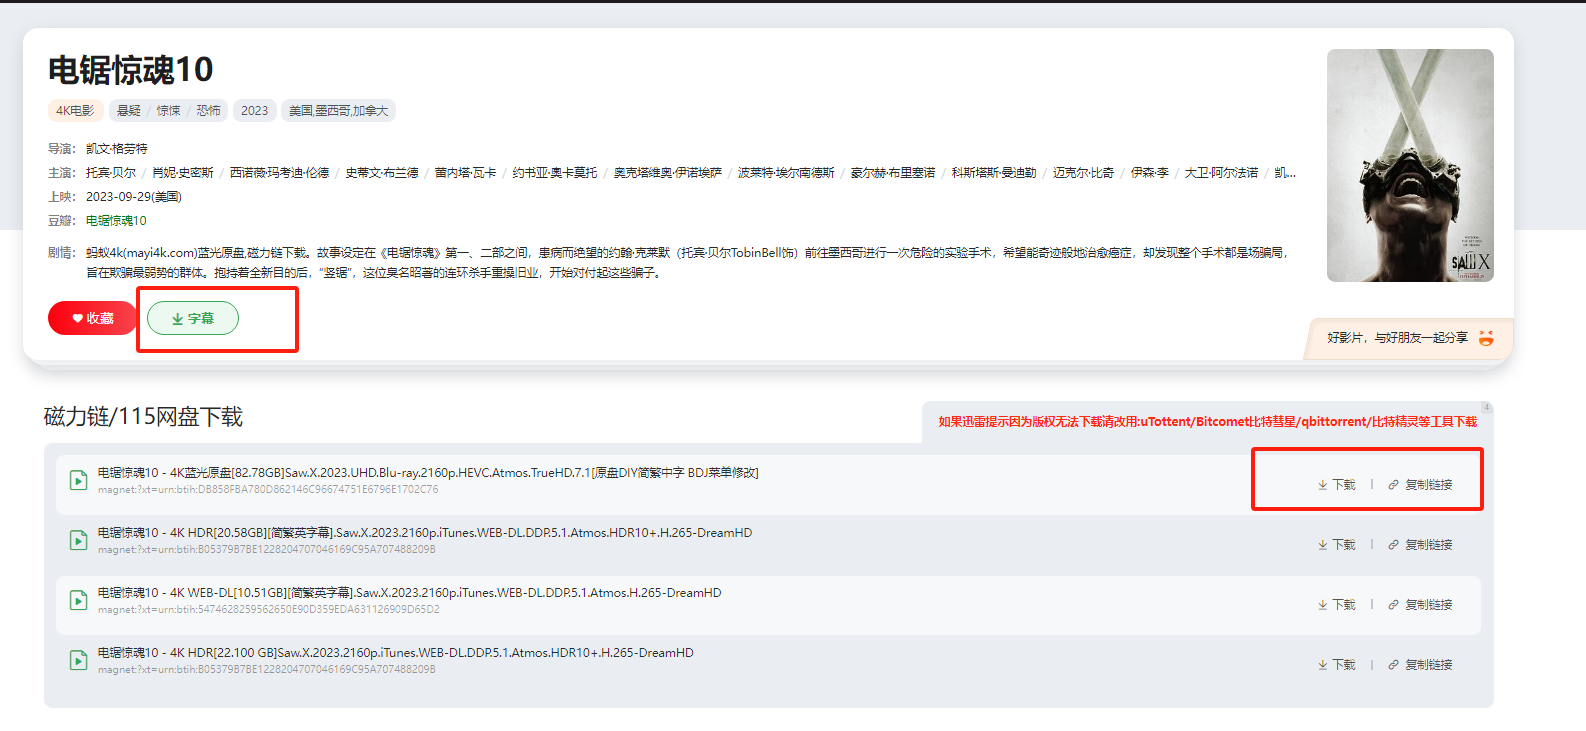Click the file icon of the 20.58GB HDR entry

pos(78,540)
